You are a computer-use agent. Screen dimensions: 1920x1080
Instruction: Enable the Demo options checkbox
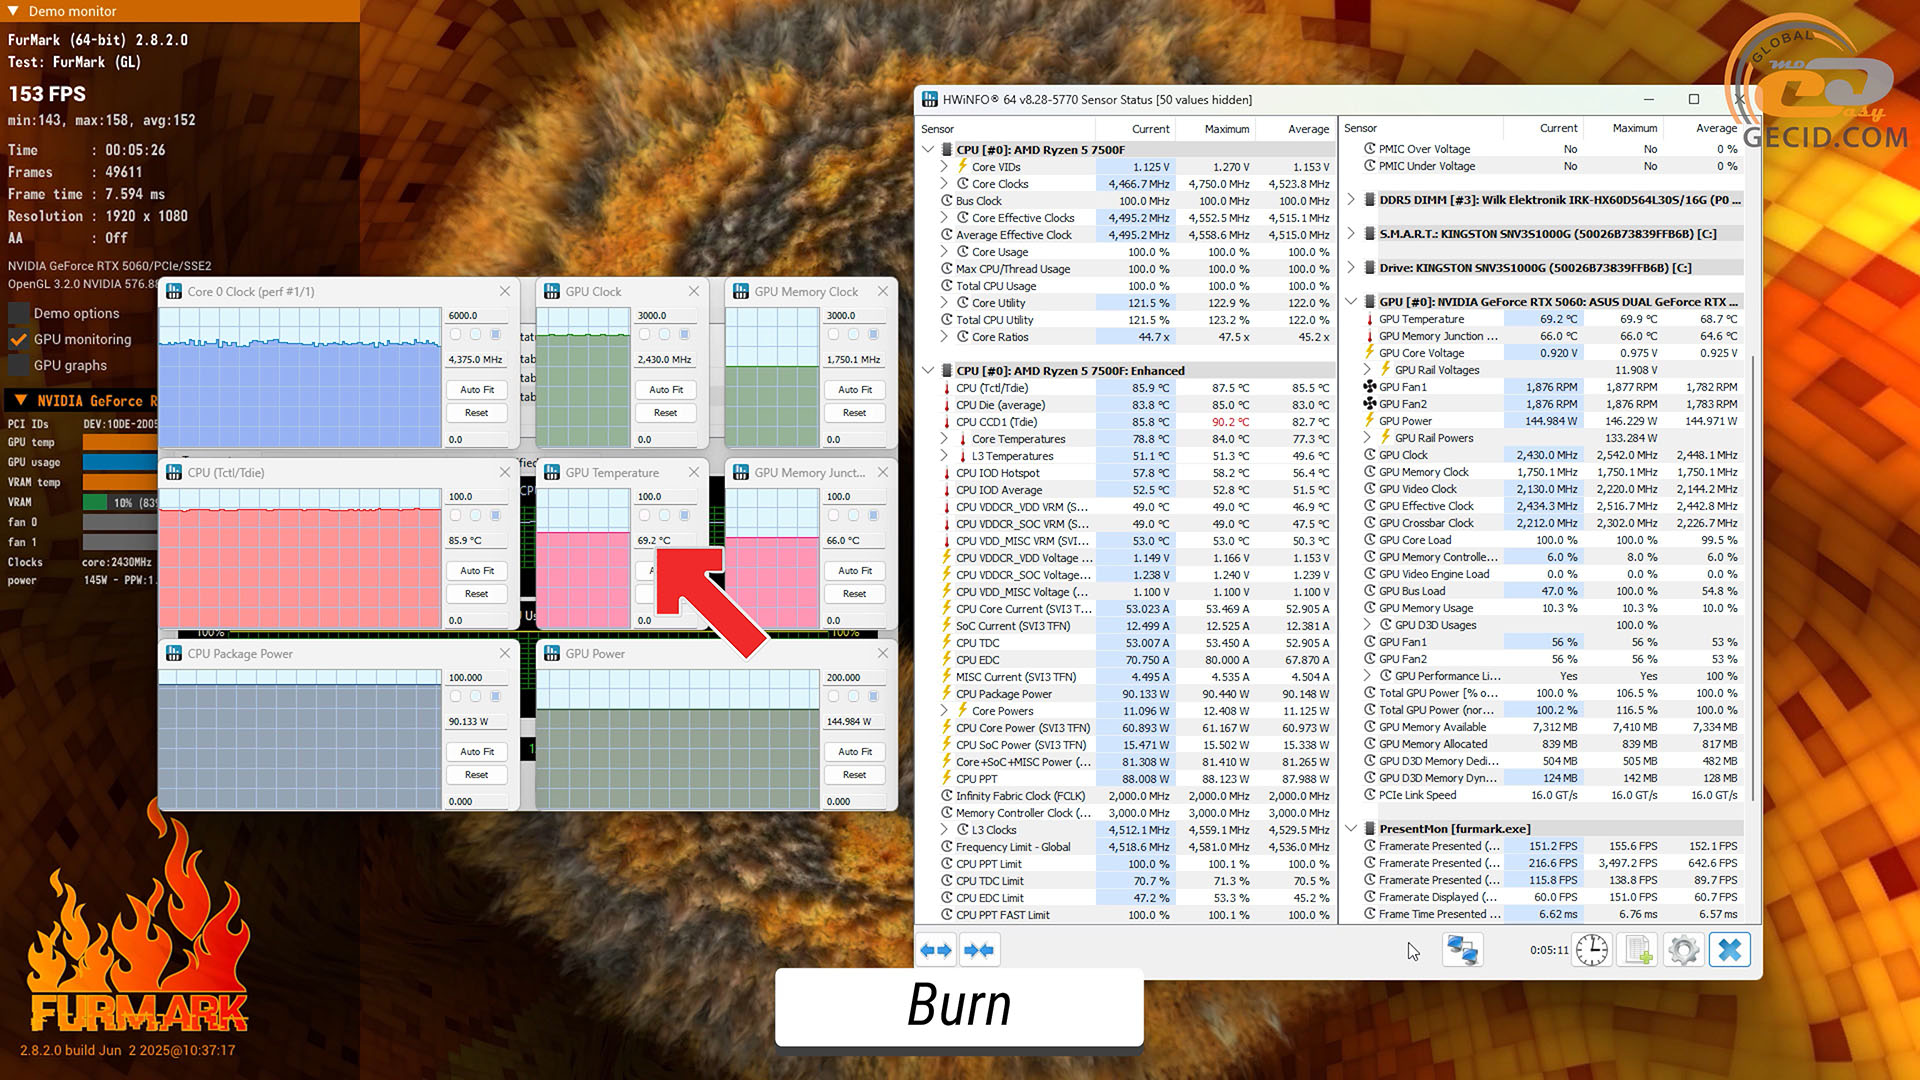[x=18, y=313]
